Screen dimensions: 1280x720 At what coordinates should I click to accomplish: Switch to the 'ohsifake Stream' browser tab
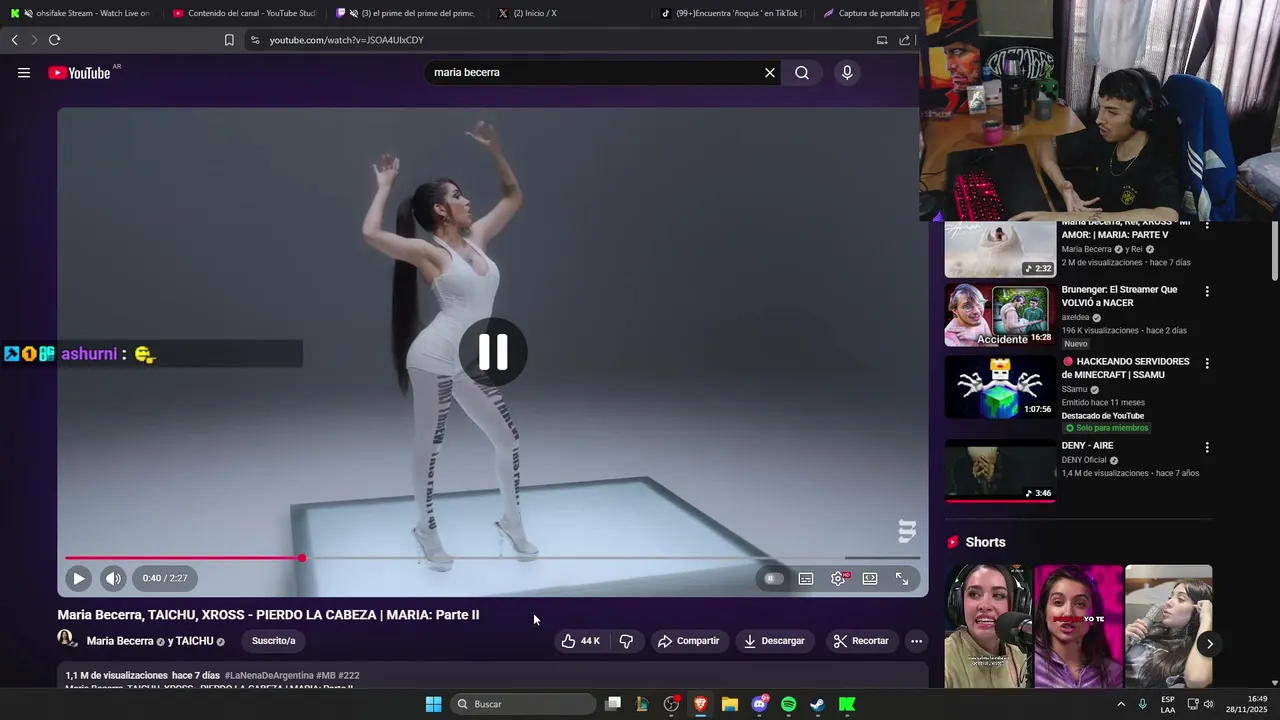83,13
